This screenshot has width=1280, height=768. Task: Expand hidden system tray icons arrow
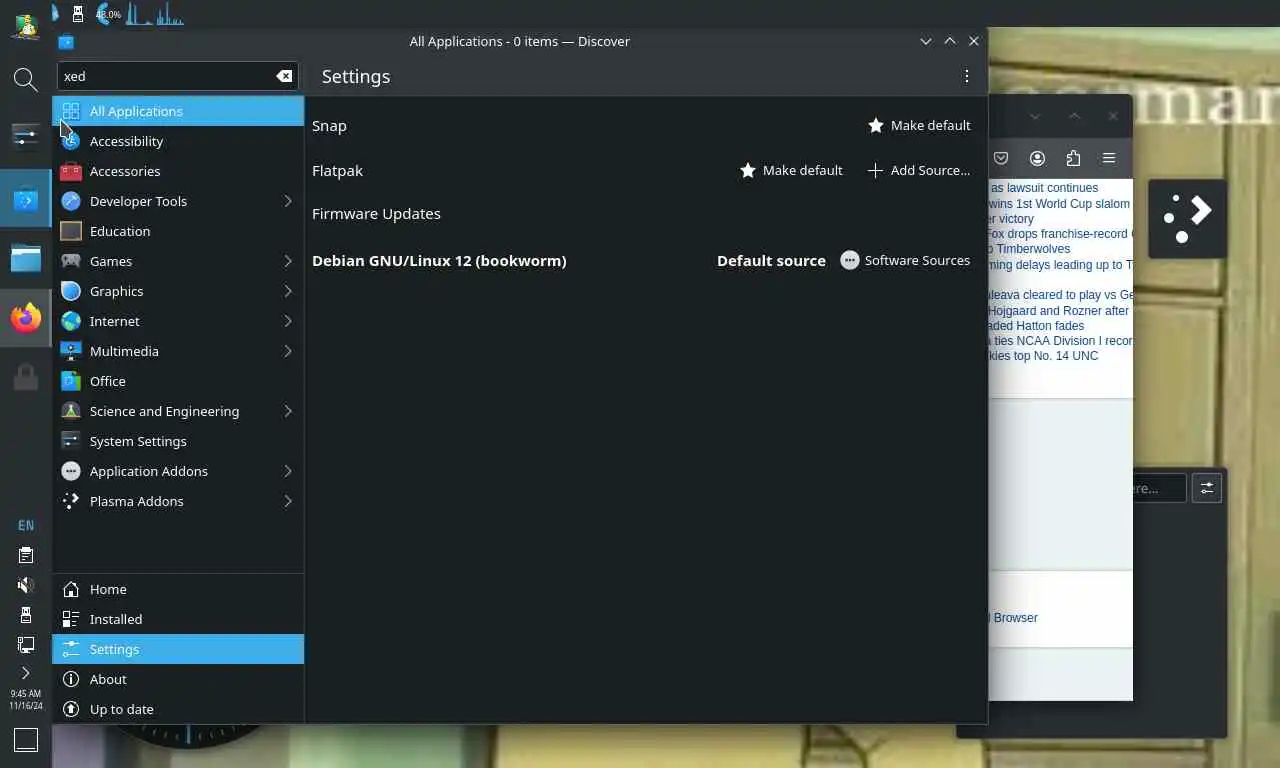click(26, 673)
